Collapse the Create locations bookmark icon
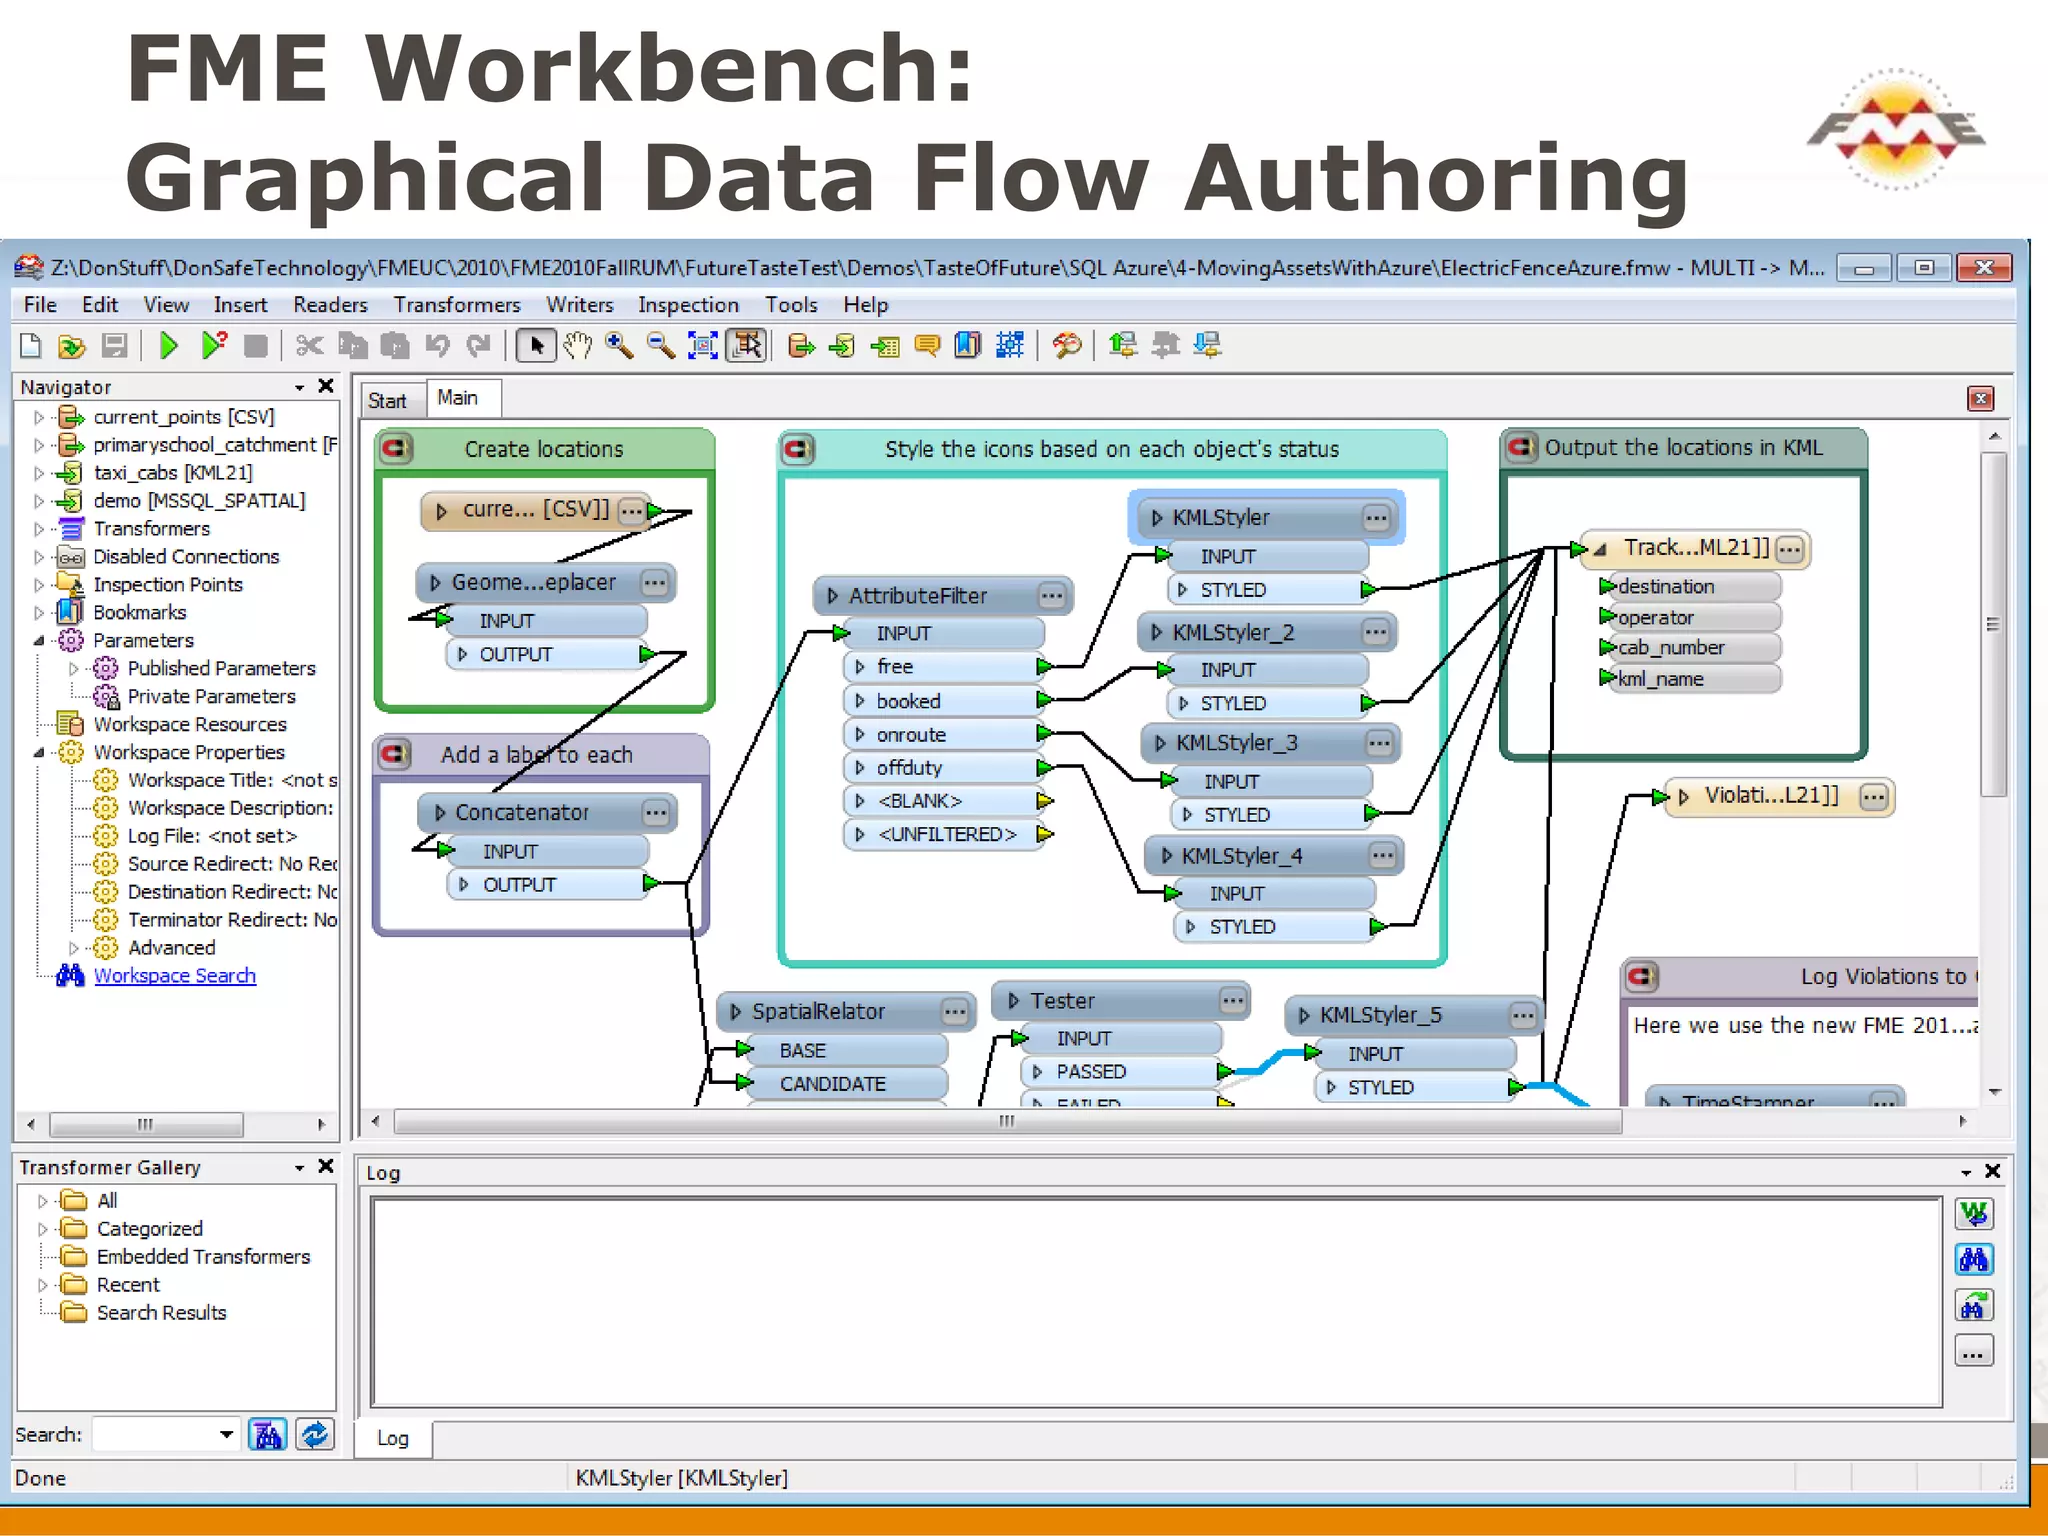The height and width of the screenshot is (1536, 2048). (x=396, y=448)
